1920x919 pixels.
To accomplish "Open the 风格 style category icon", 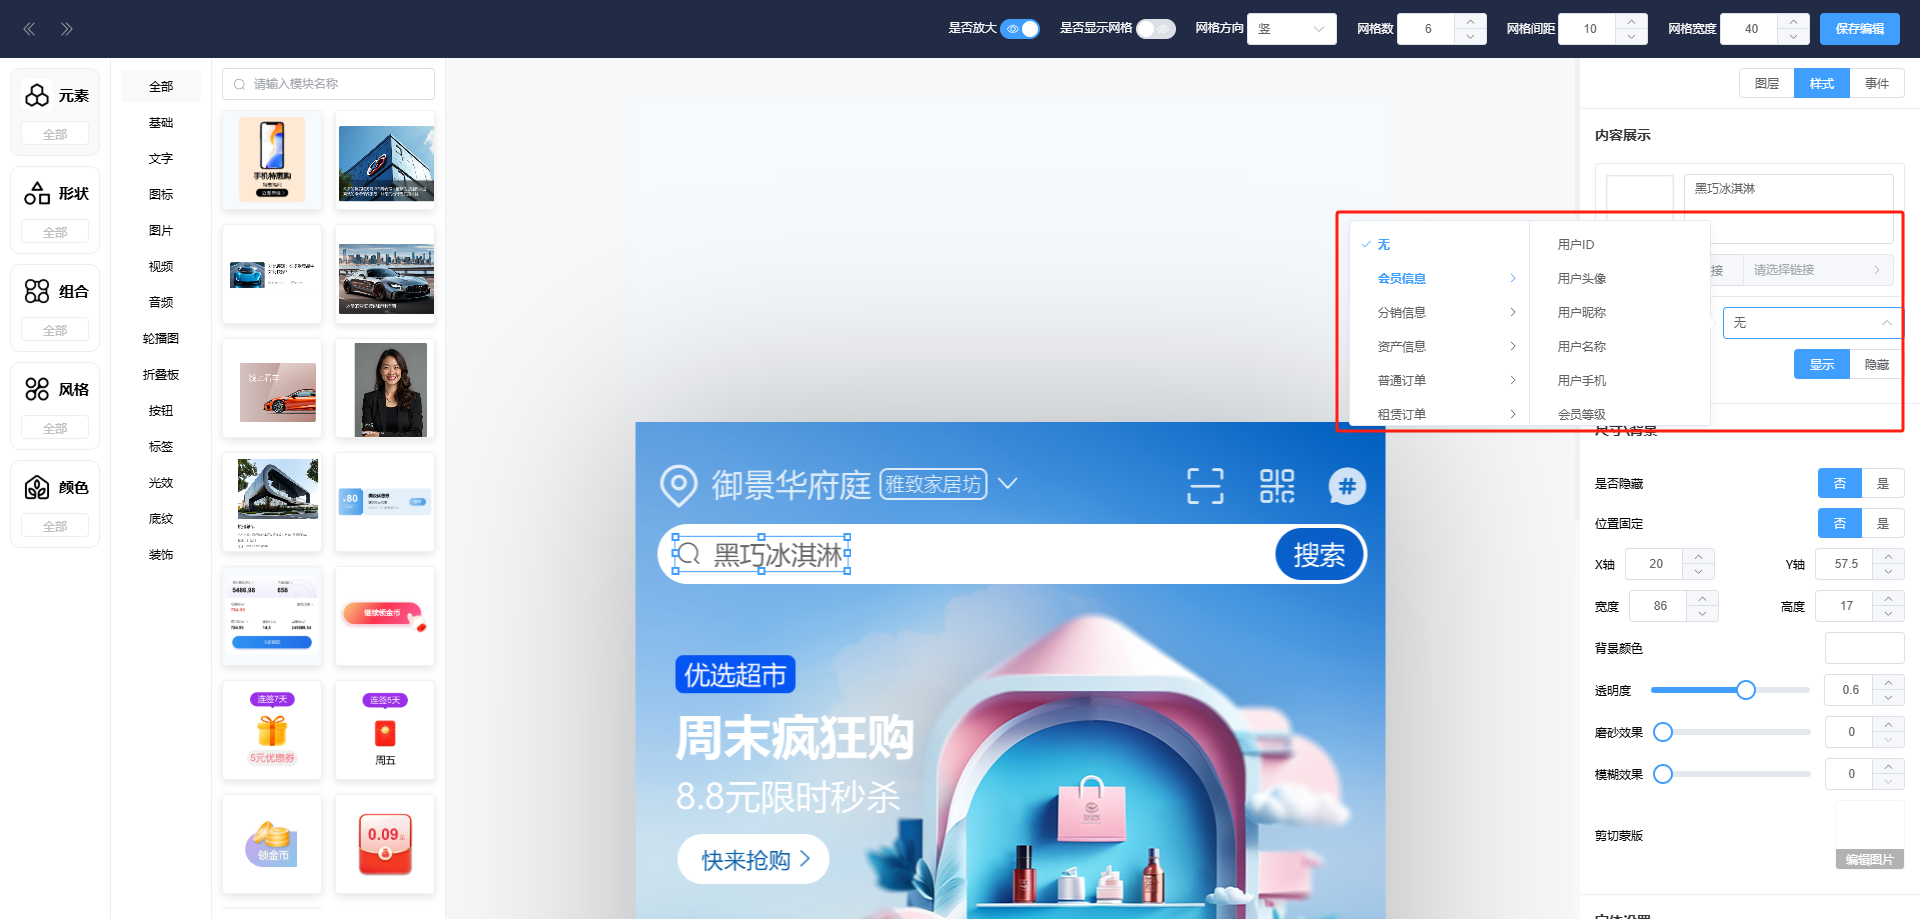I will 37,389.
